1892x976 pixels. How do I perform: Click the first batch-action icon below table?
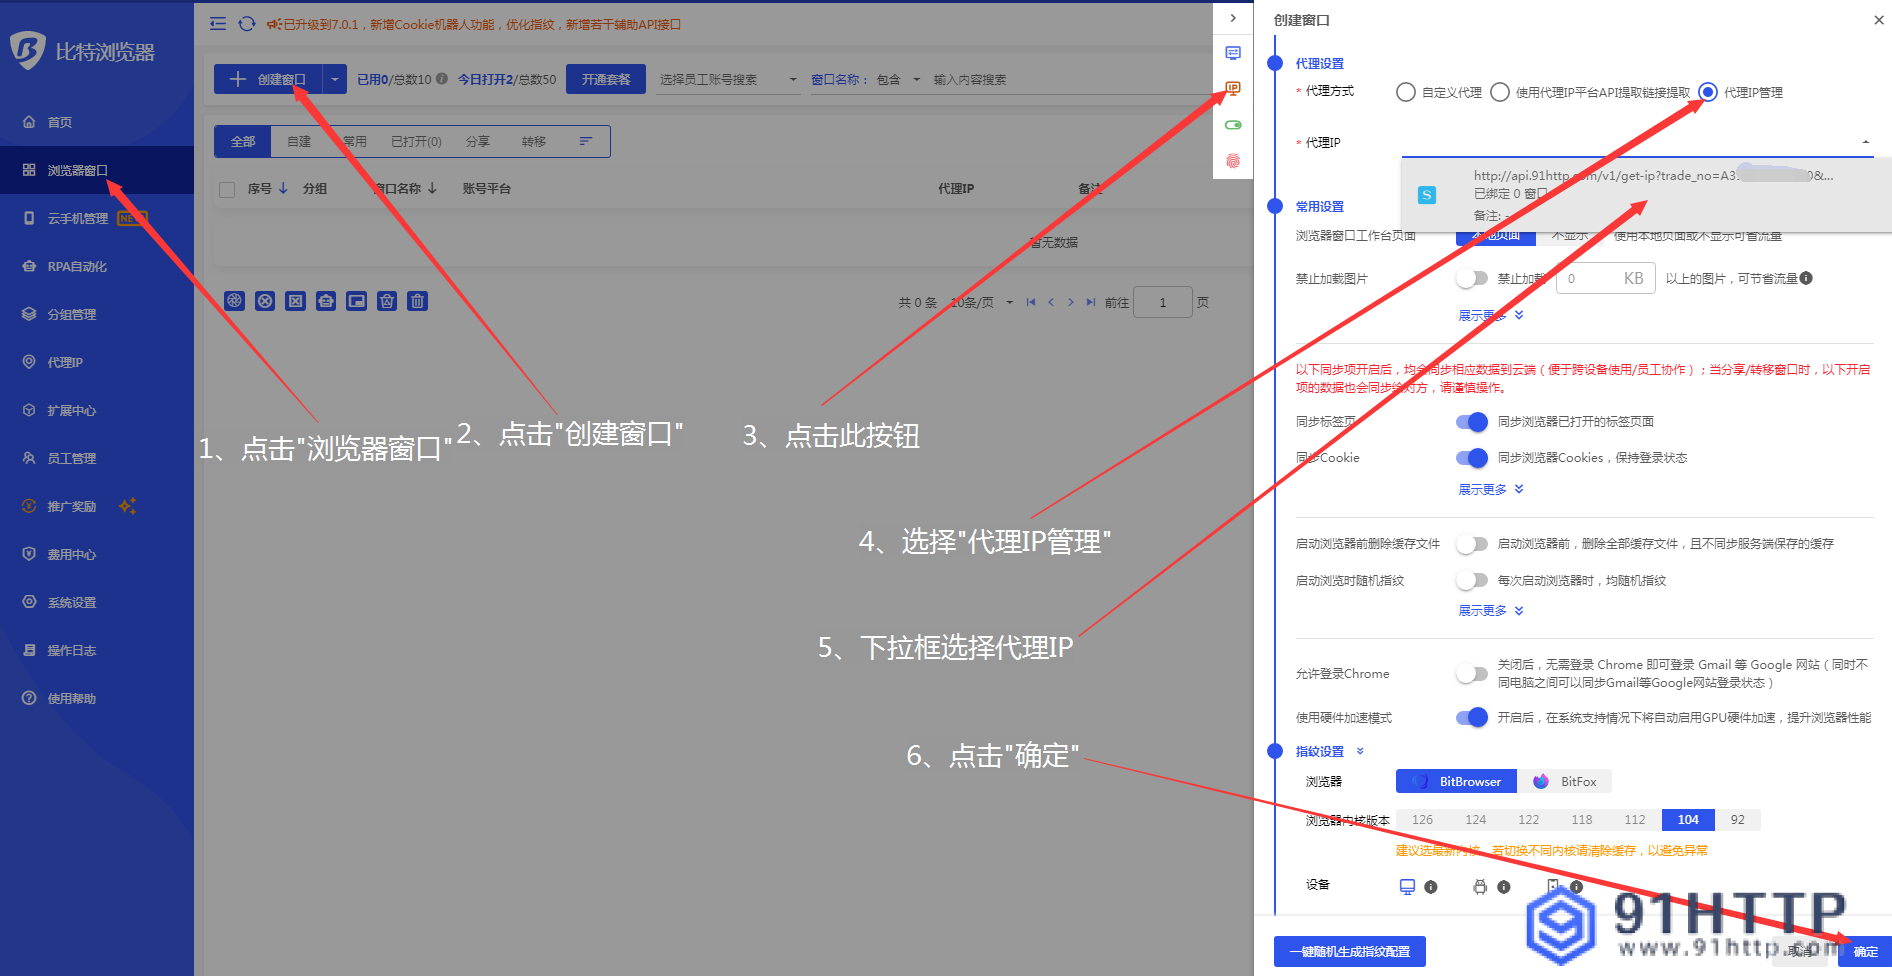pos(234,301)
